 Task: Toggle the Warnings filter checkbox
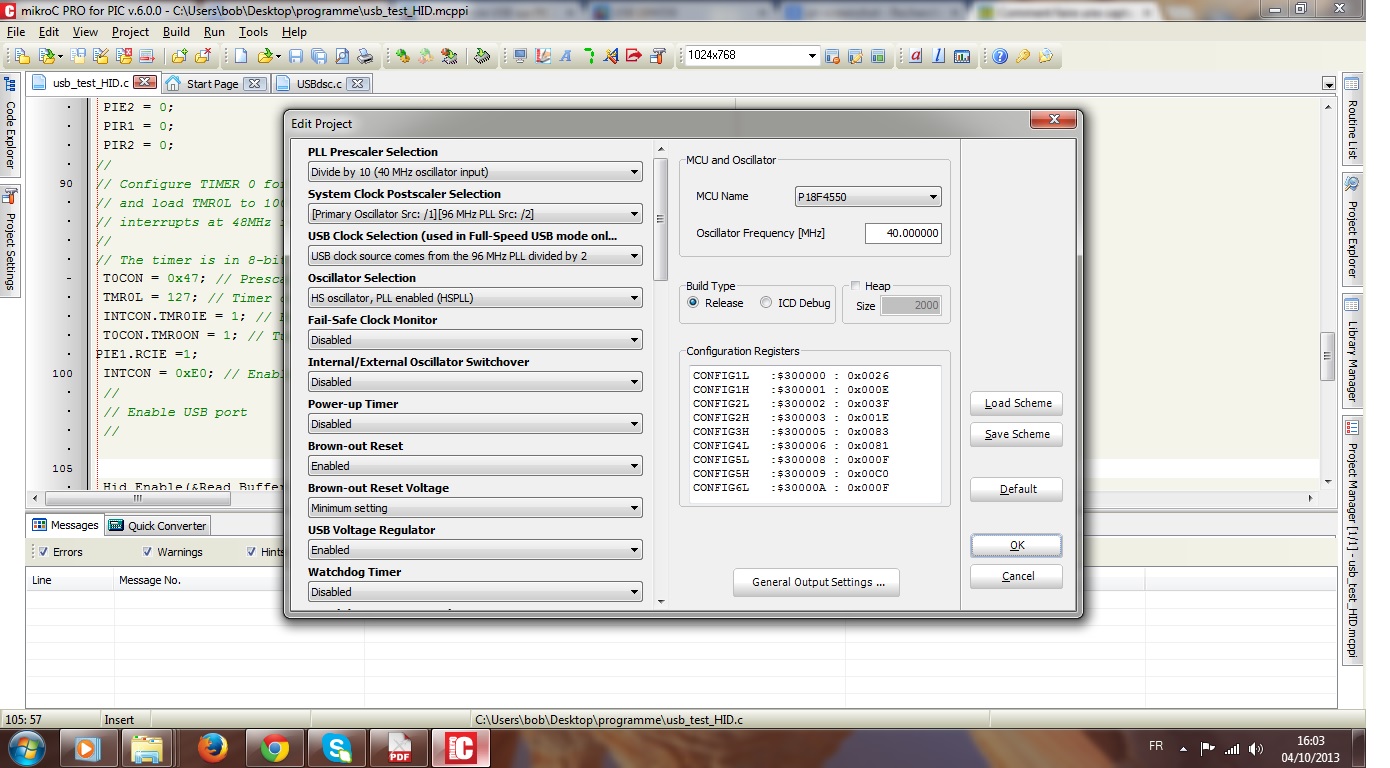click(148, 552)
